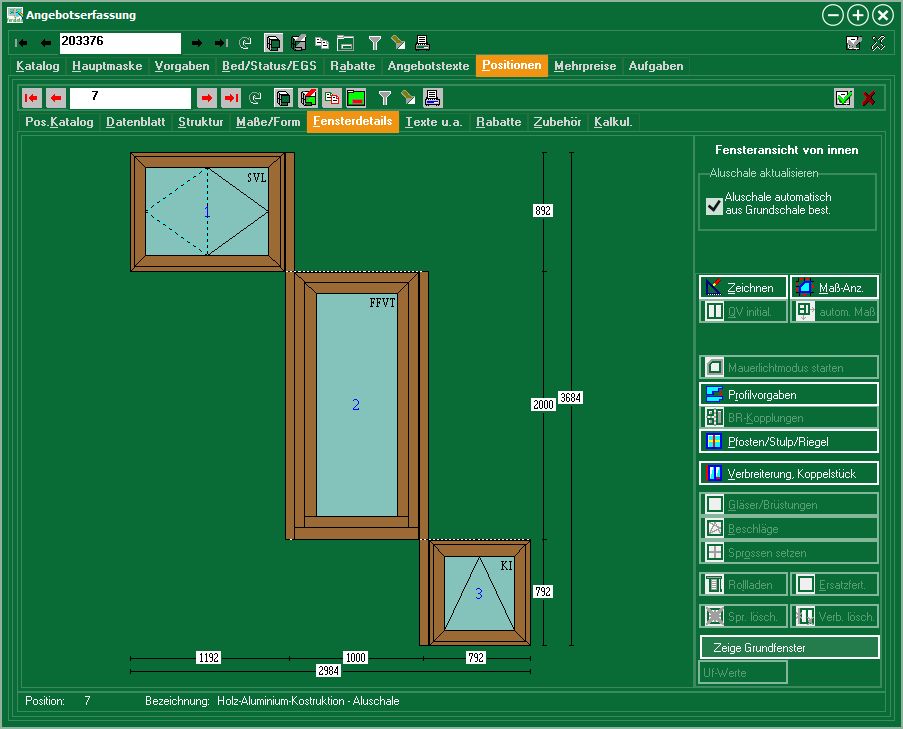This screenshot has width=903, height=729.
Task: Select window pane 3 labeled KI
Action: [x=479, y=593]
